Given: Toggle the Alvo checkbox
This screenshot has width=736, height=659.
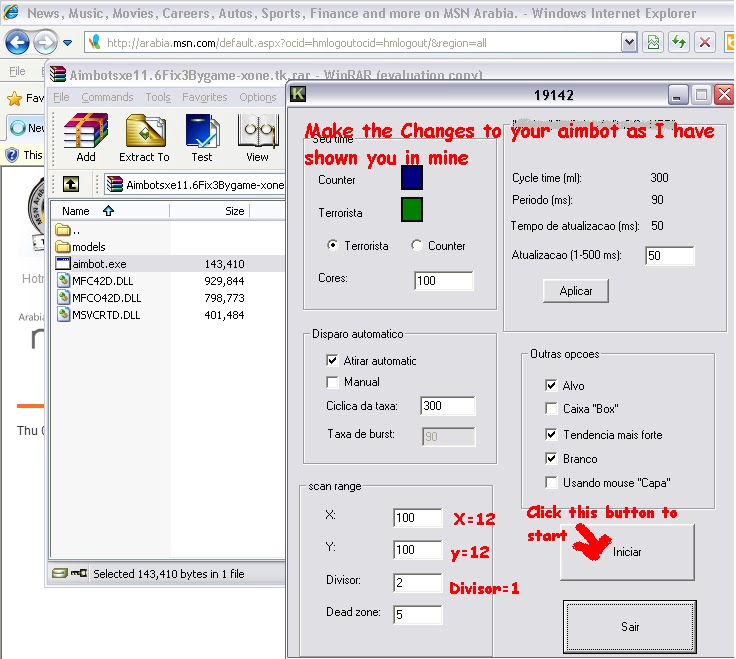Looking at the screenshot, I should [551, 385].
